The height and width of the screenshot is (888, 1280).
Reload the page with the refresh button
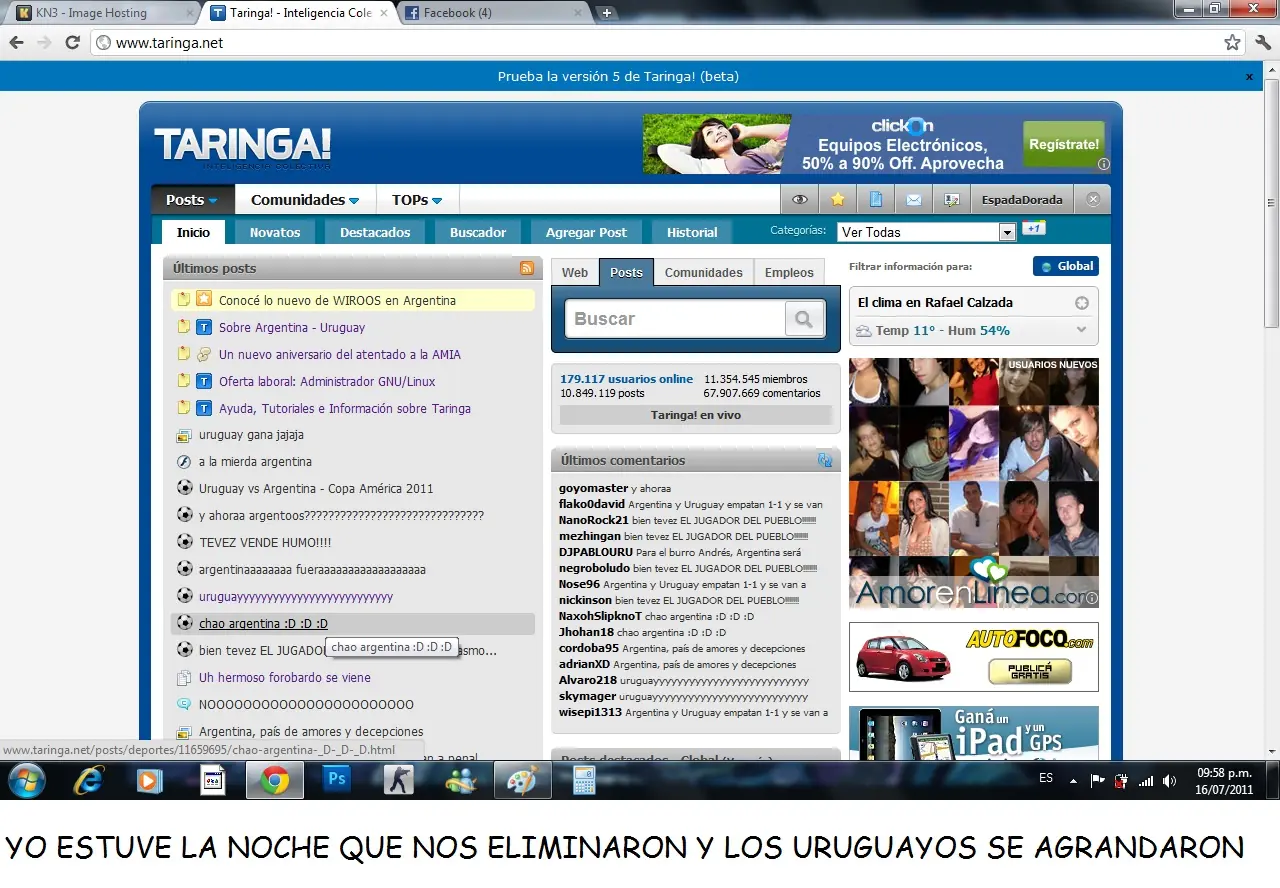[x=72, y=42]
